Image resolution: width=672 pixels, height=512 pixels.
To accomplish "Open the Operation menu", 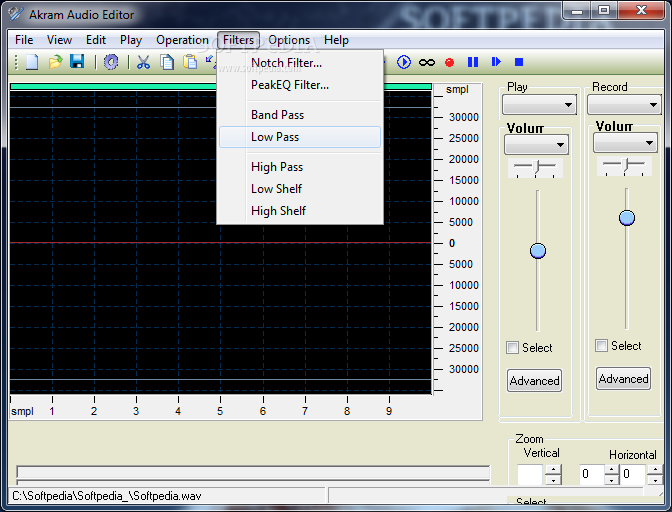I will click(182, 40).
